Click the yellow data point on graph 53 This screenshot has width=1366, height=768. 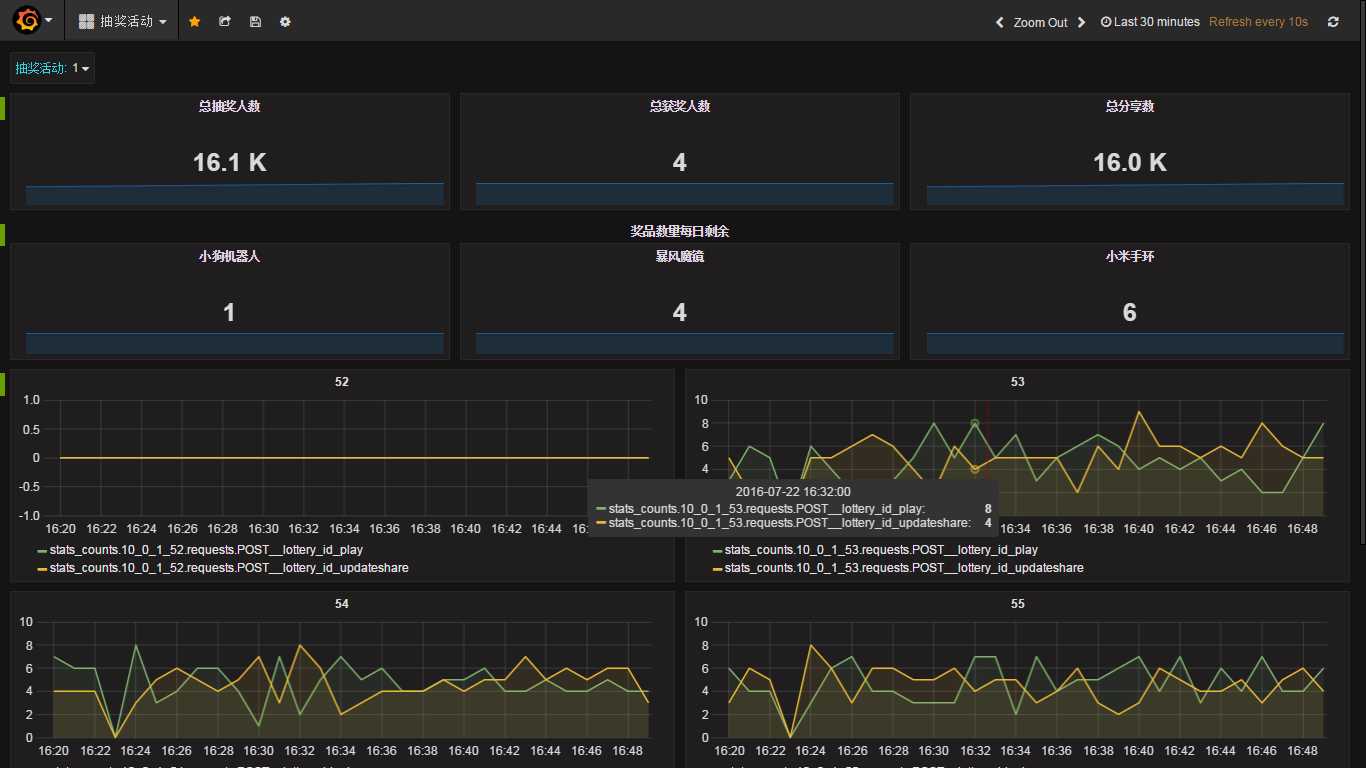coord(975,469)
